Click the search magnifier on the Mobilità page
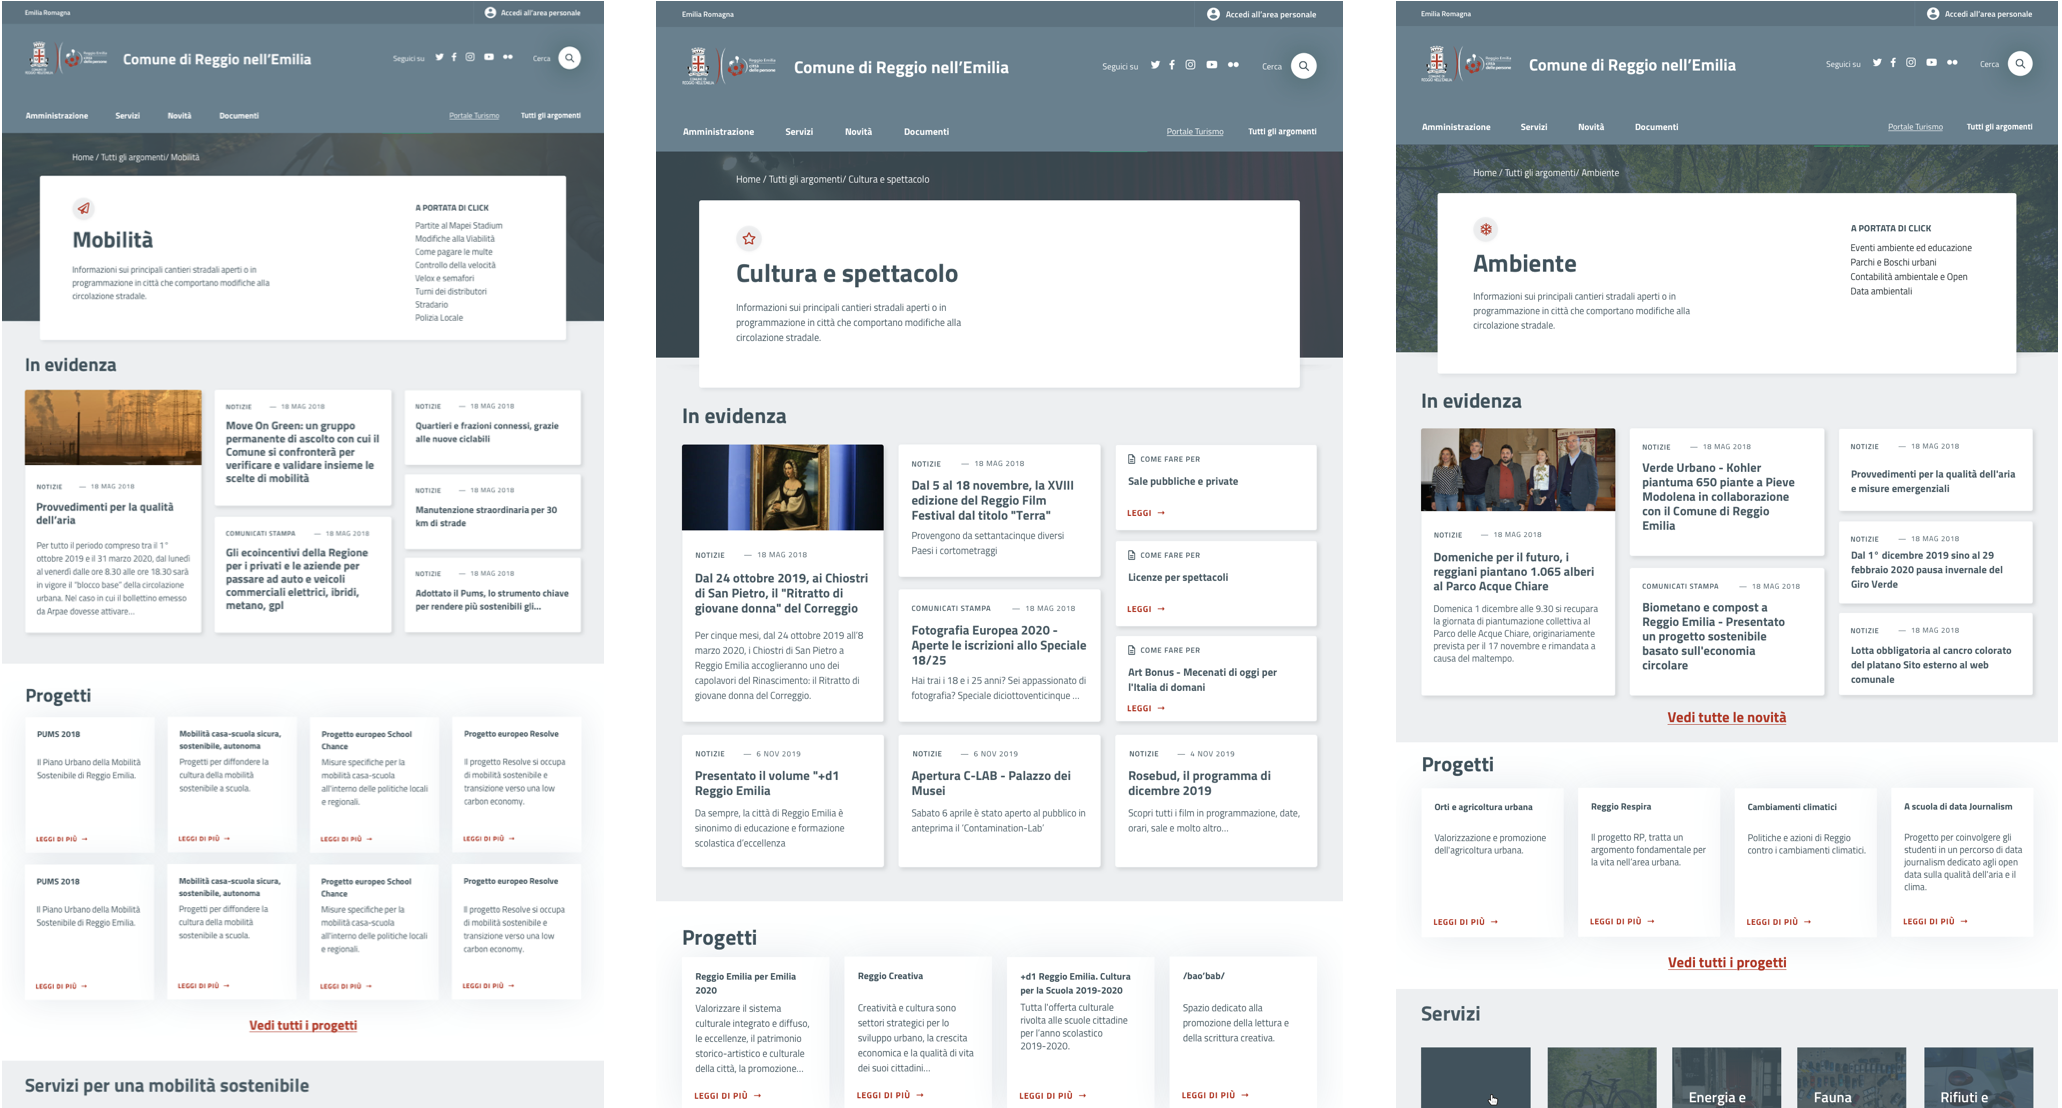The image size is (2062, 1108). 570,58
